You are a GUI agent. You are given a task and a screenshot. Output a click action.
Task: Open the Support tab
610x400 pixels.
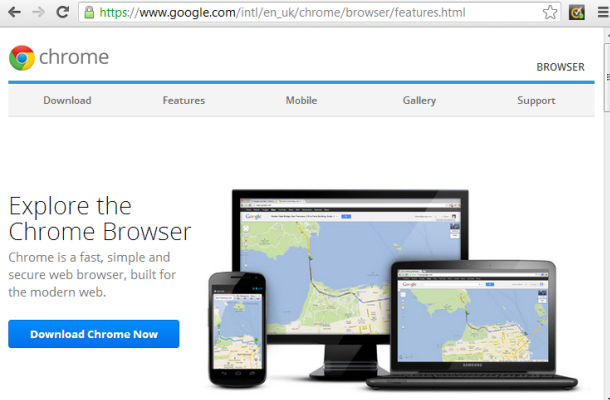[536, 100]
